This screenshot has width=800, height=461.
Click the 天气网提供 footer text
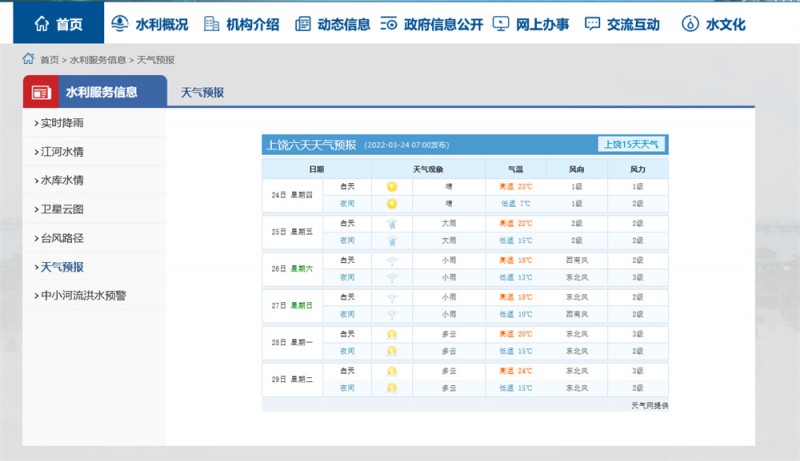[x=649, y=405]
